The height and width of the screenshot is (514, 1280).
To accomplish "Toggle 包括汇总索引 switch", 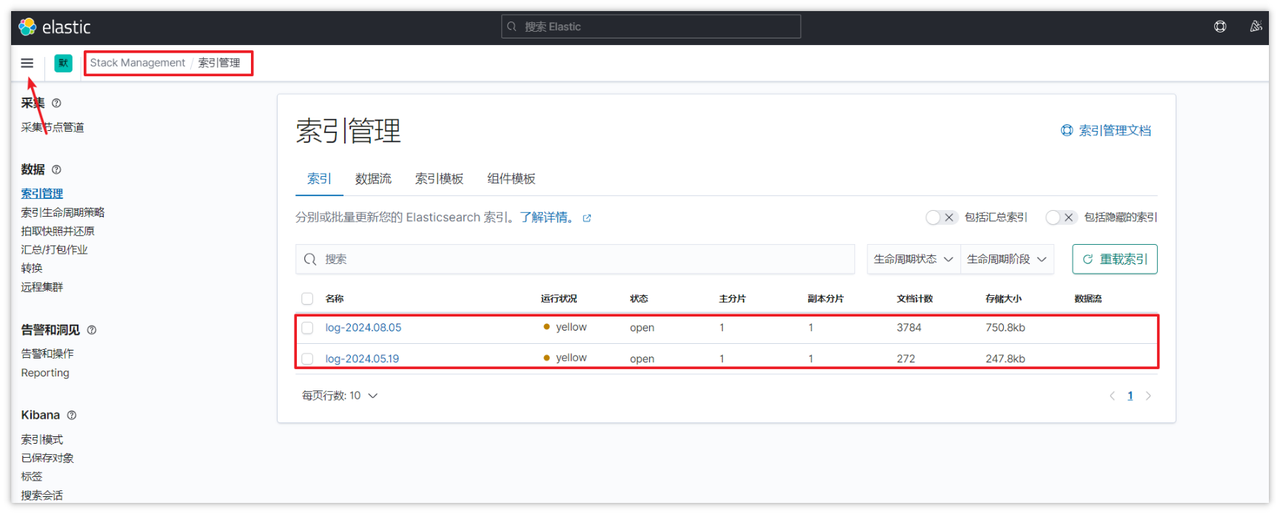I will point(941,217).
